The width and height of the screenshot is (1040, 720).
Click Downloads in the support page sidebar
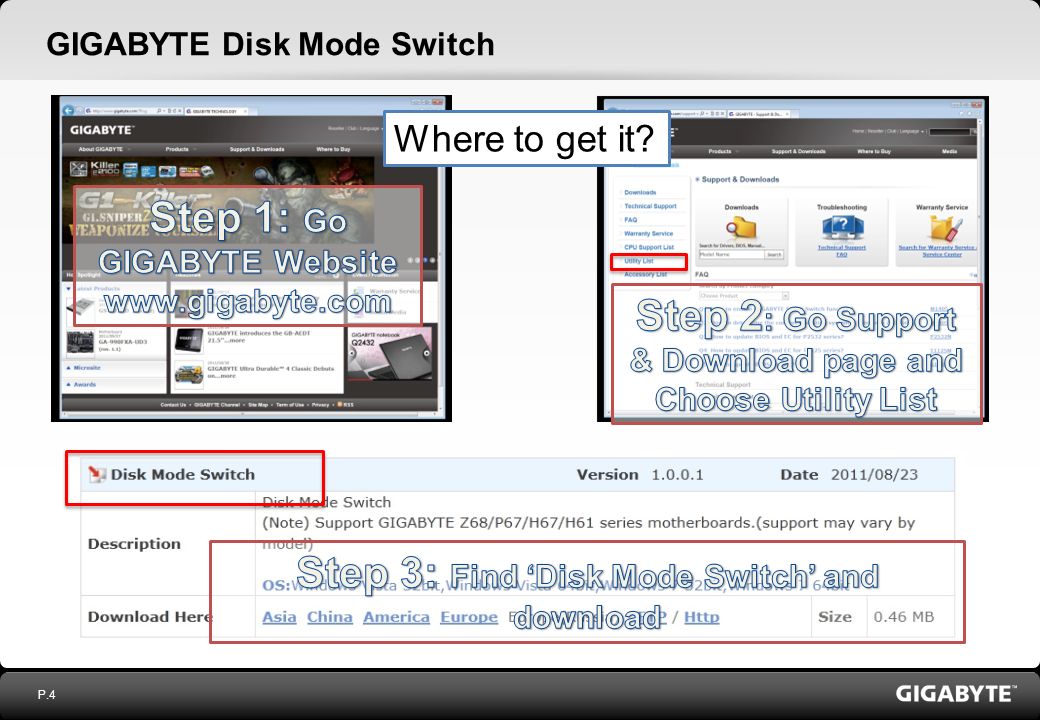coord(640,192)
